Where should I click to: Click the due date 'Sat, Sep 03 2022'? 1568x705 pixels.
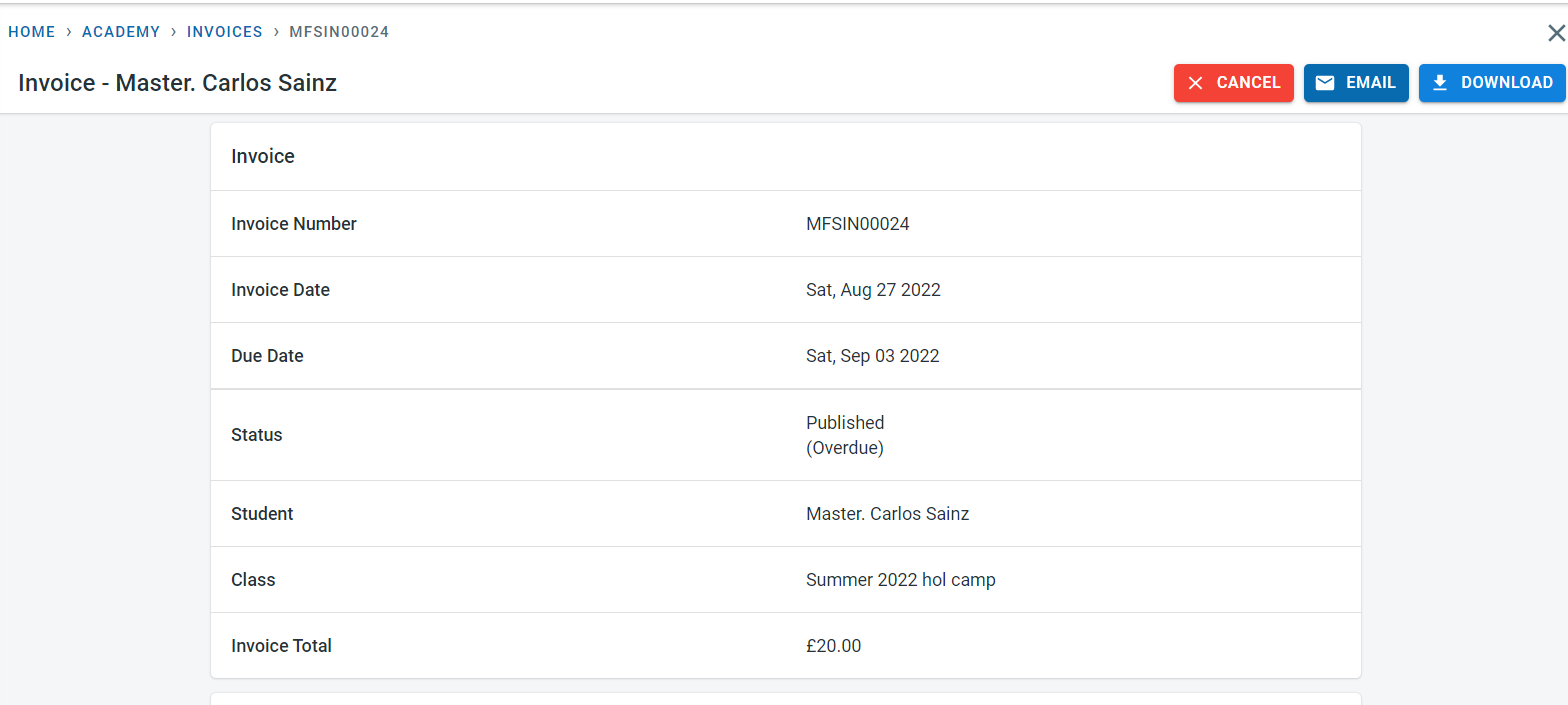click(x=873, y=356)
